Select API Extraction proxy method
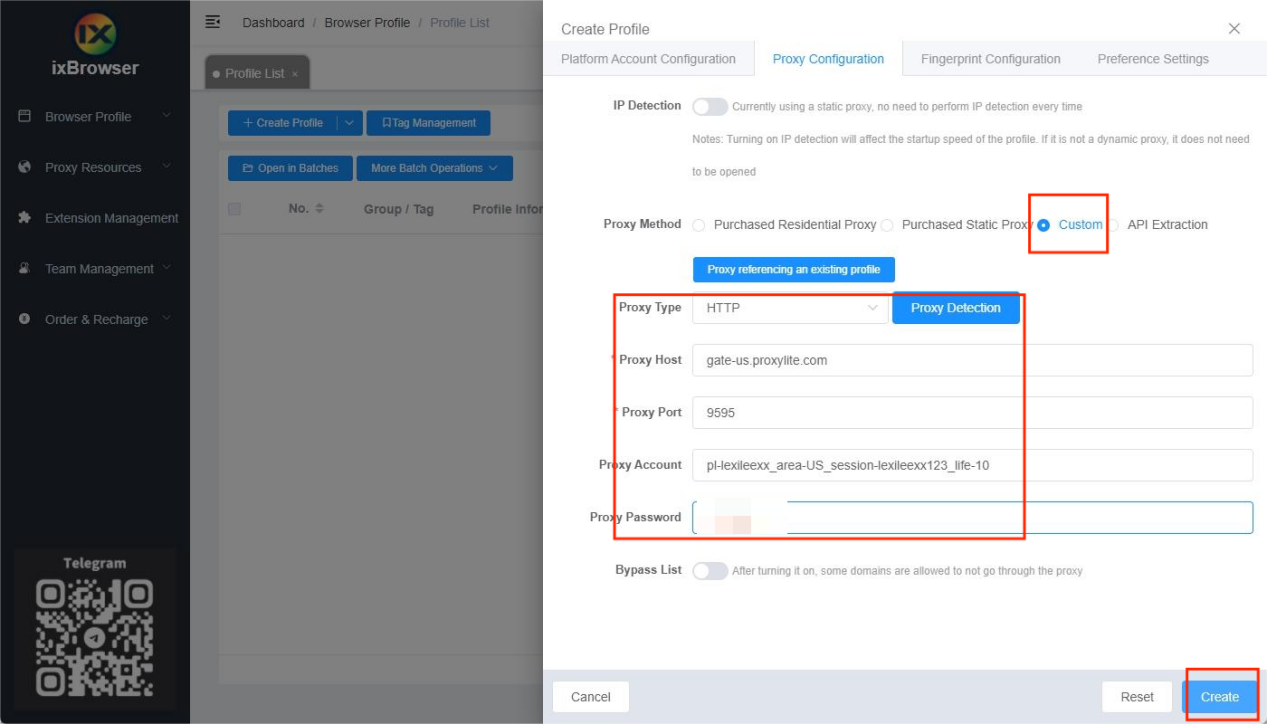The width and height of the screenshot is (1267, 724). 1113,225
